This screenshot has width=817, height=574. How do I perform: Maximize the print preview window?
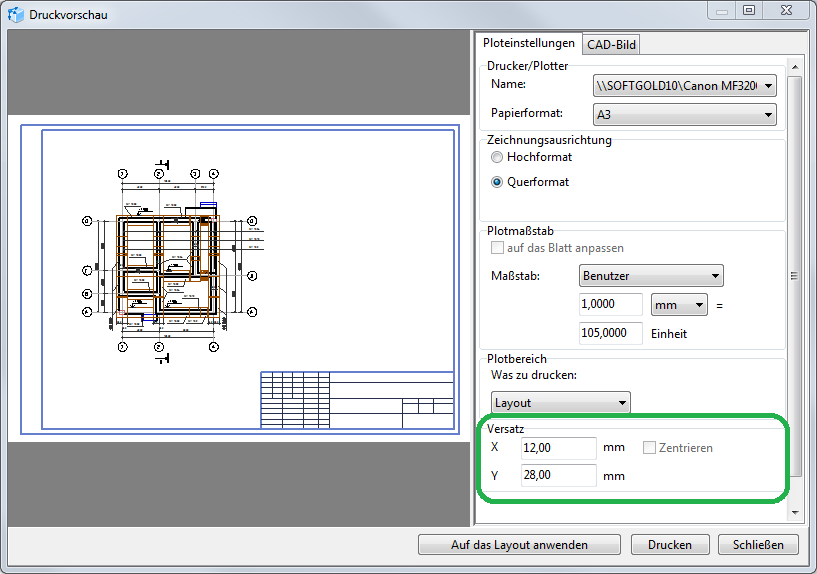[x=748, y=10]
